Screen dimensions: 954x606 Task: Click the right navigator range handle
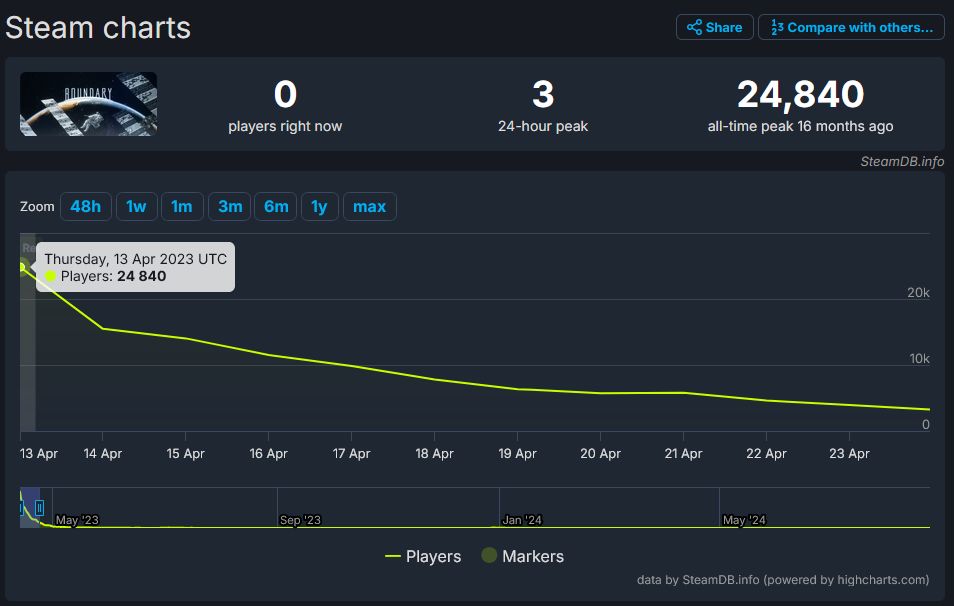[x=40, y=507]
